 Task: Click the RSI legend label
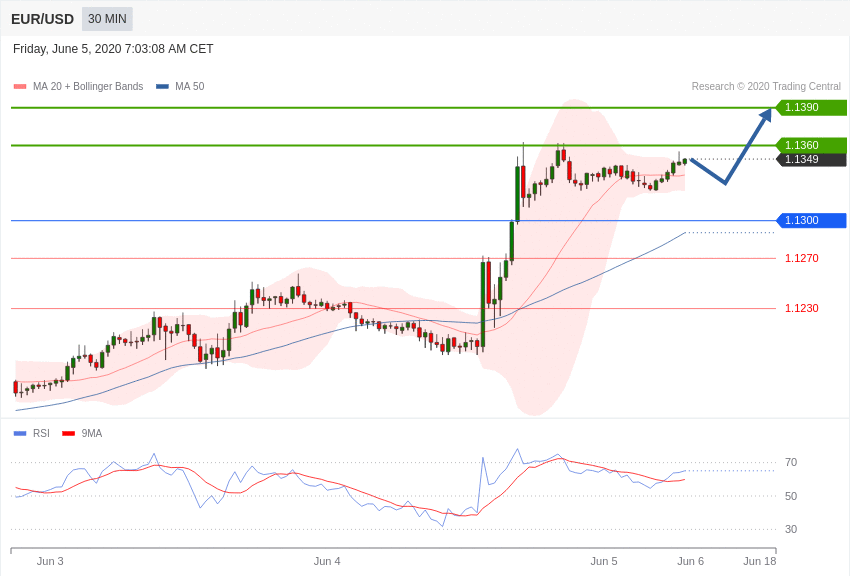41,433
